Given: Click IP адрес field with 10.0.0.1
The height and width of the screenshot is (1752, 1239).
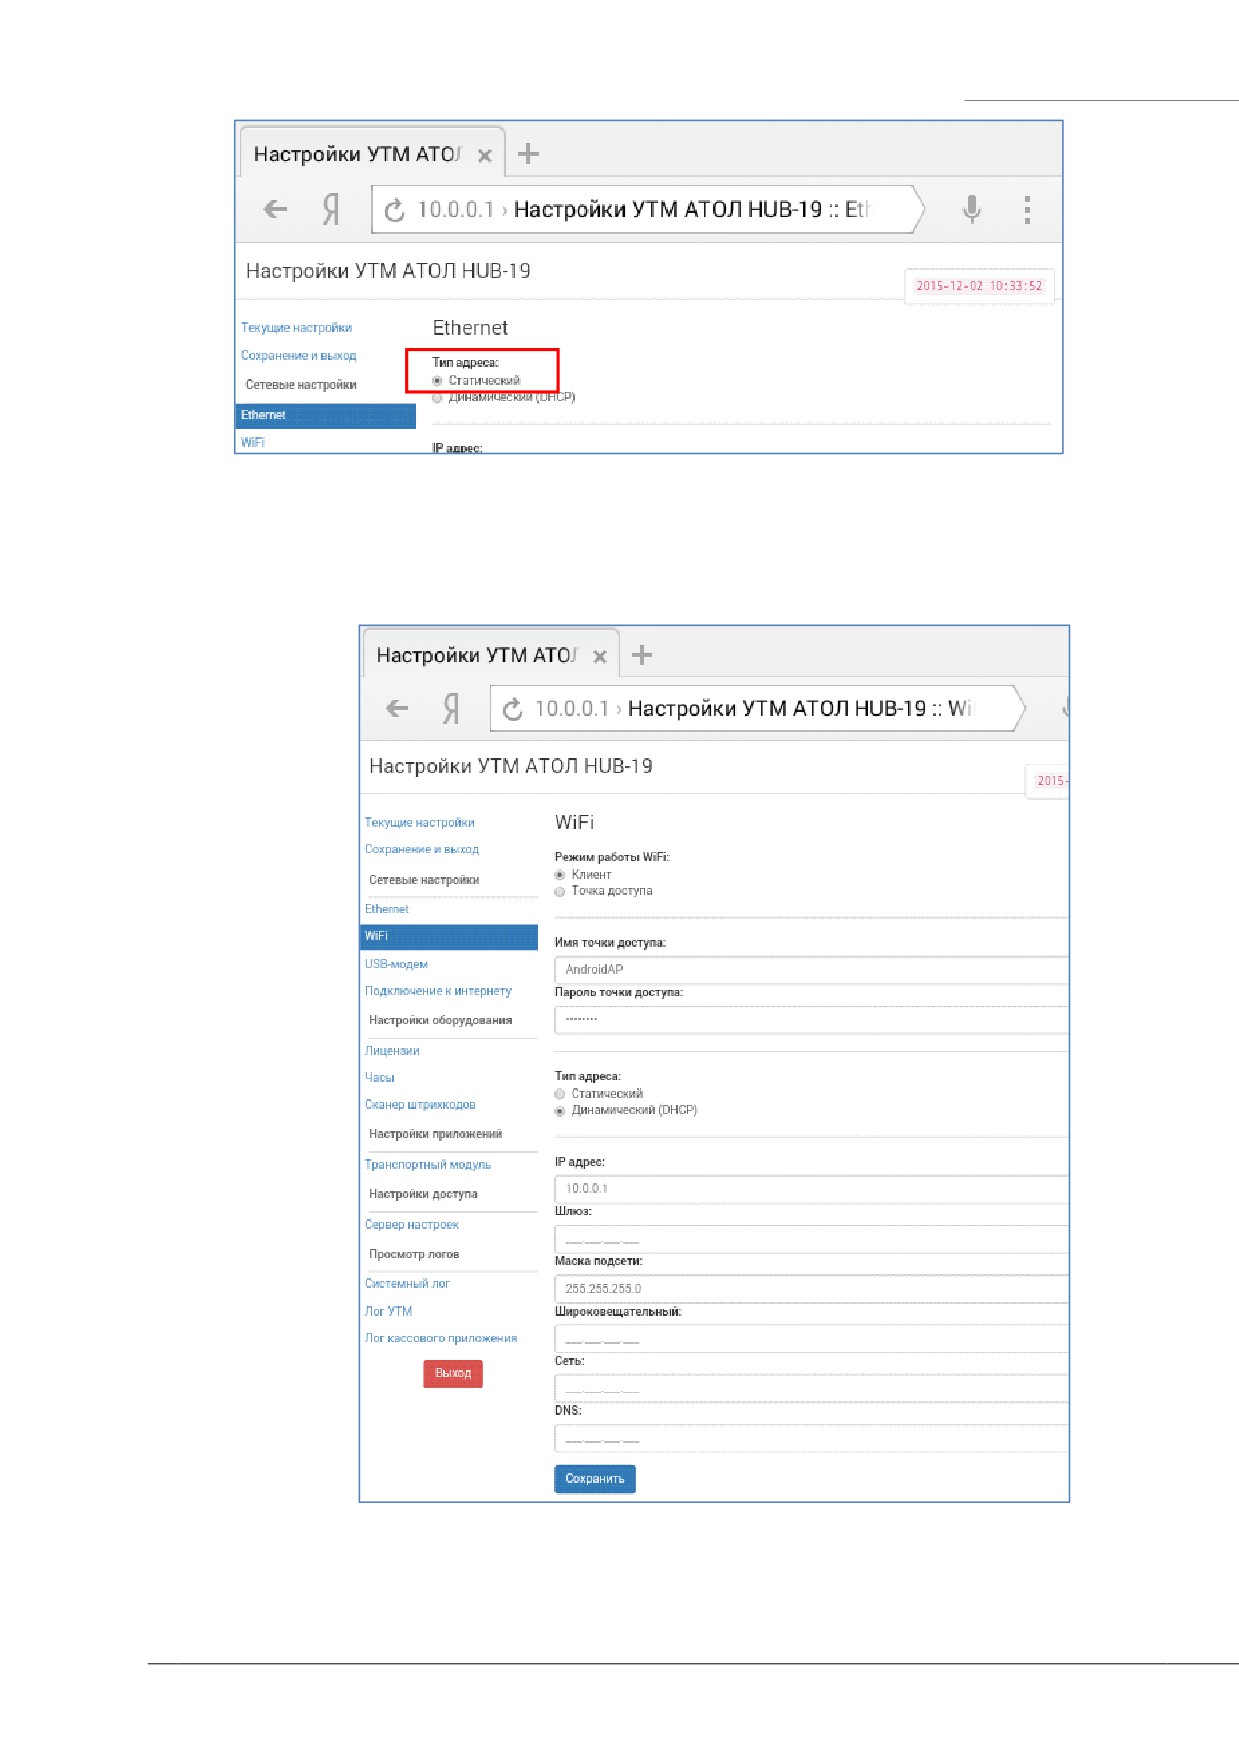Looking at the screenshot, I should coord(811,1189).
